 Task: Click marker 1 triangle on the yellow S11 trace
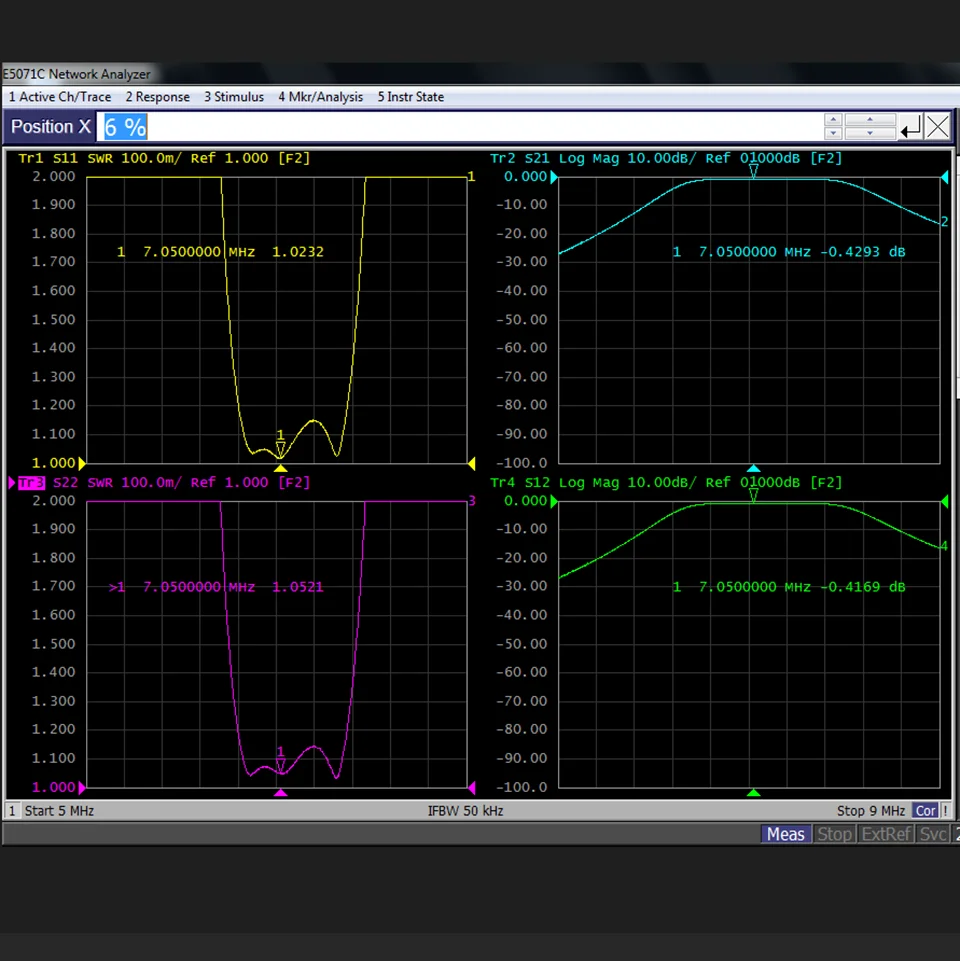[x=280, y=450]
